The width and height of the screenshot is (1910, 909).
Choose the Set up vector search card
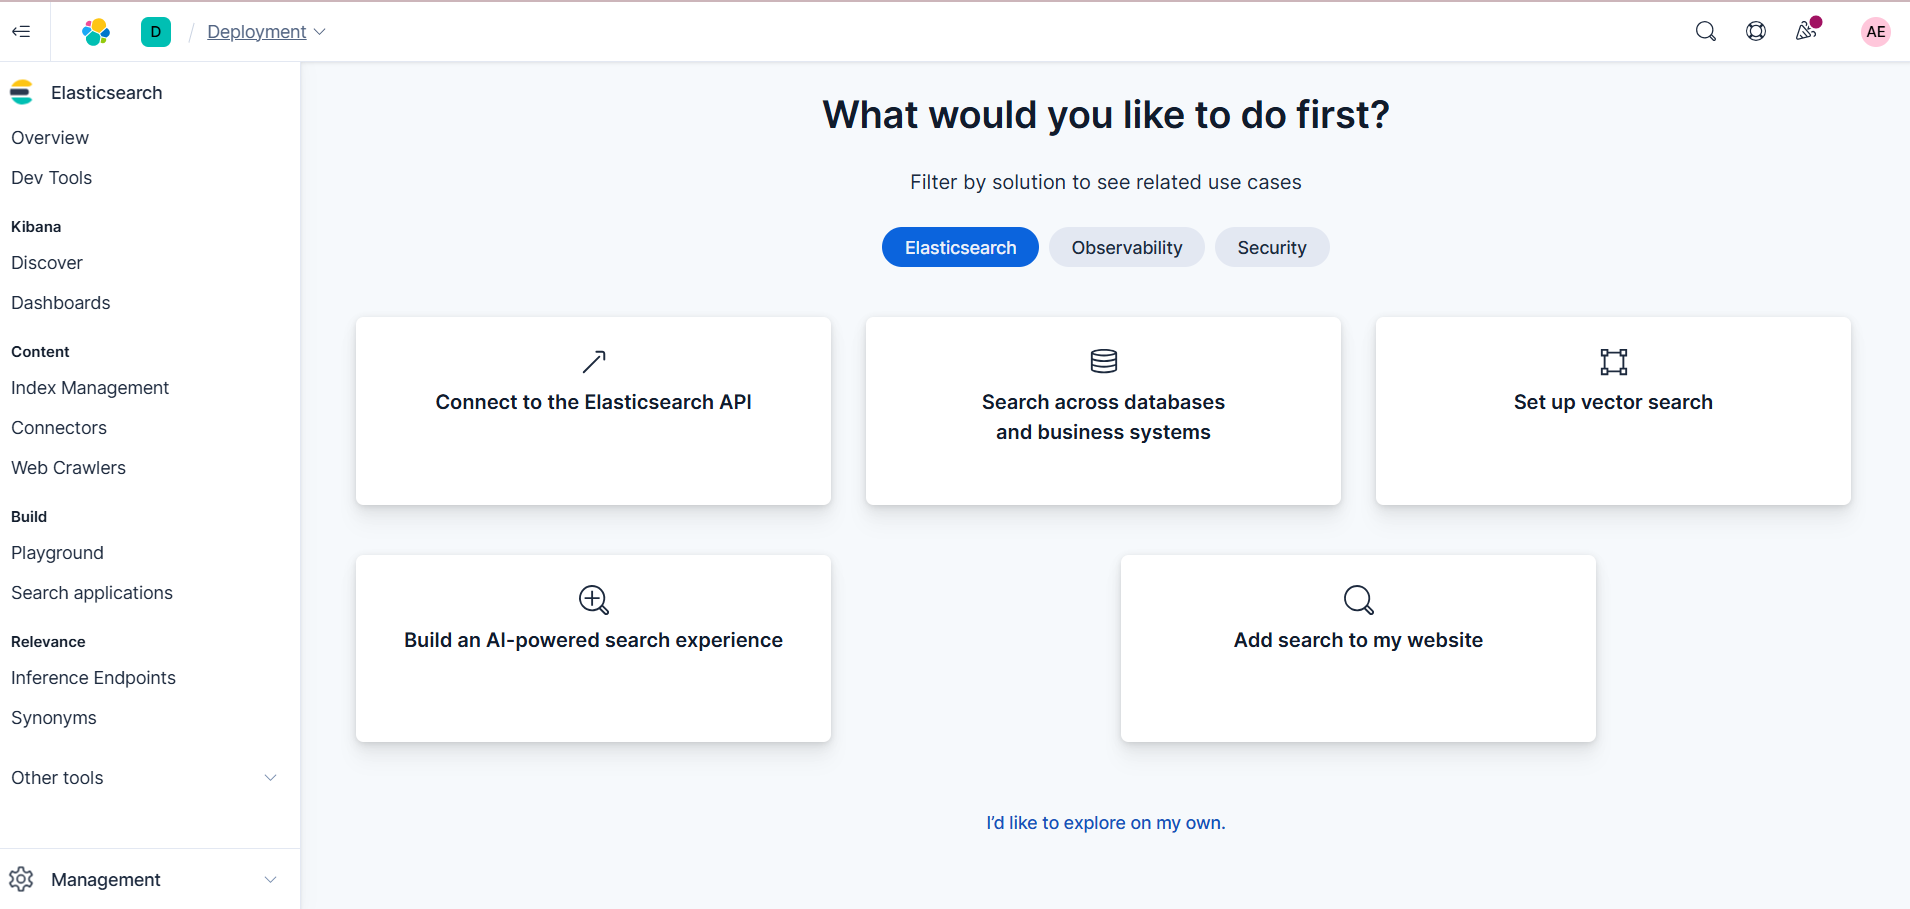pos(1612,410)
